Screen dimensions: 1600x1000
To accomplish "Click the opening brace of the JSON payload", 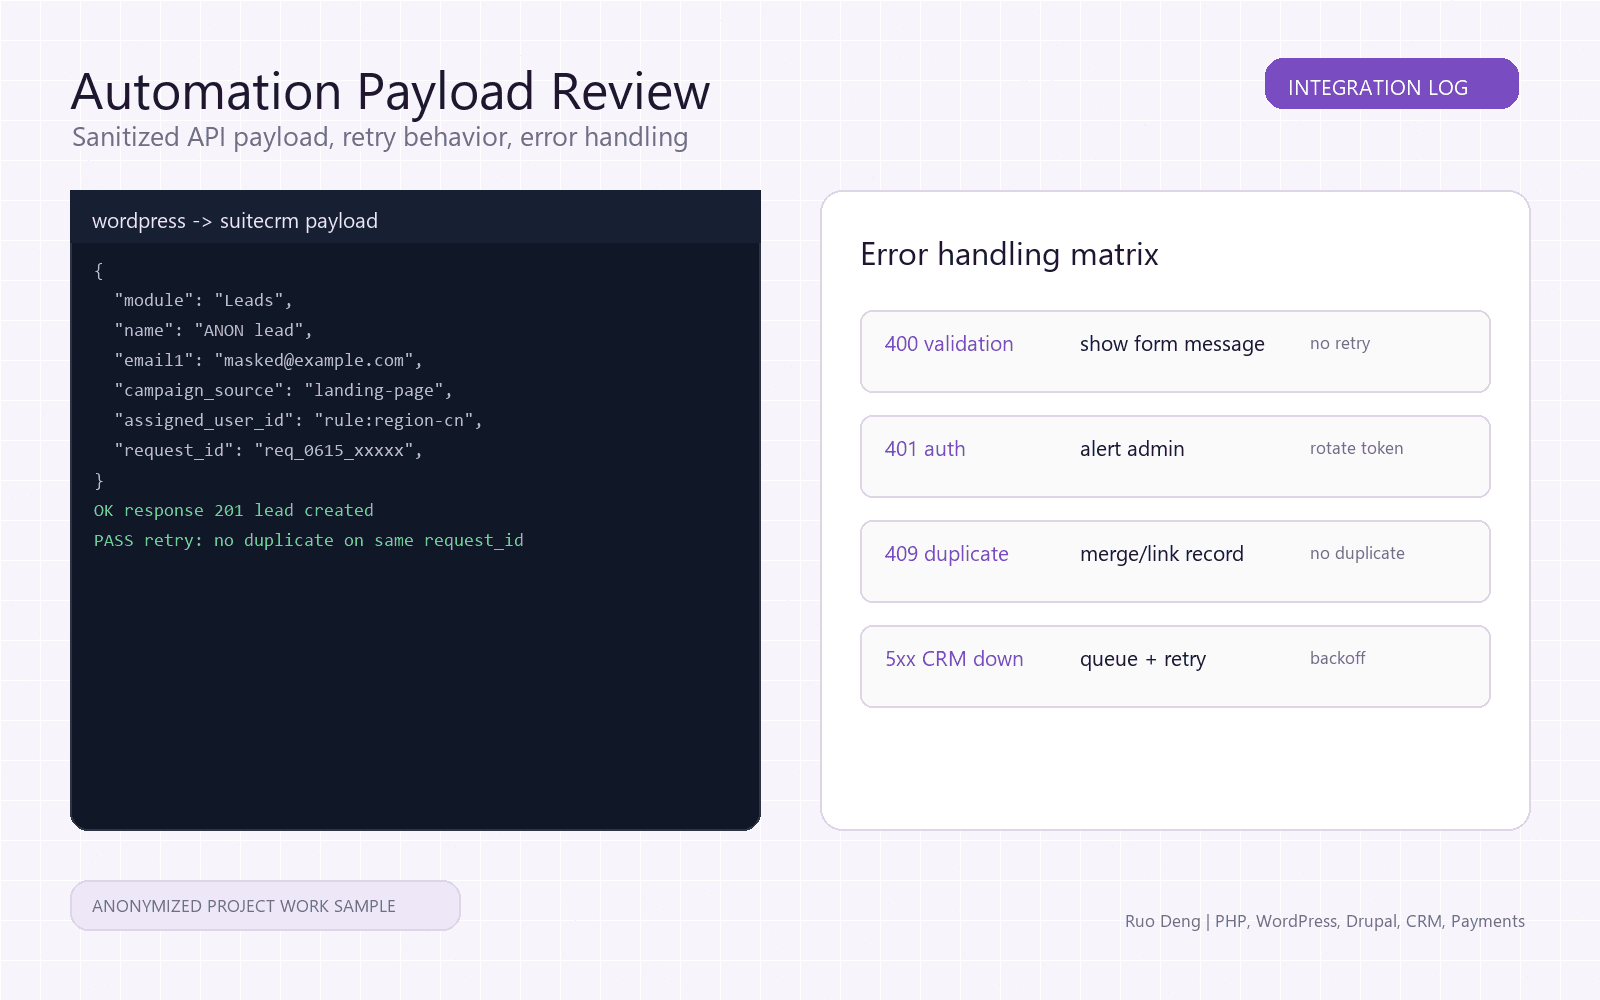I will (99, 270).
